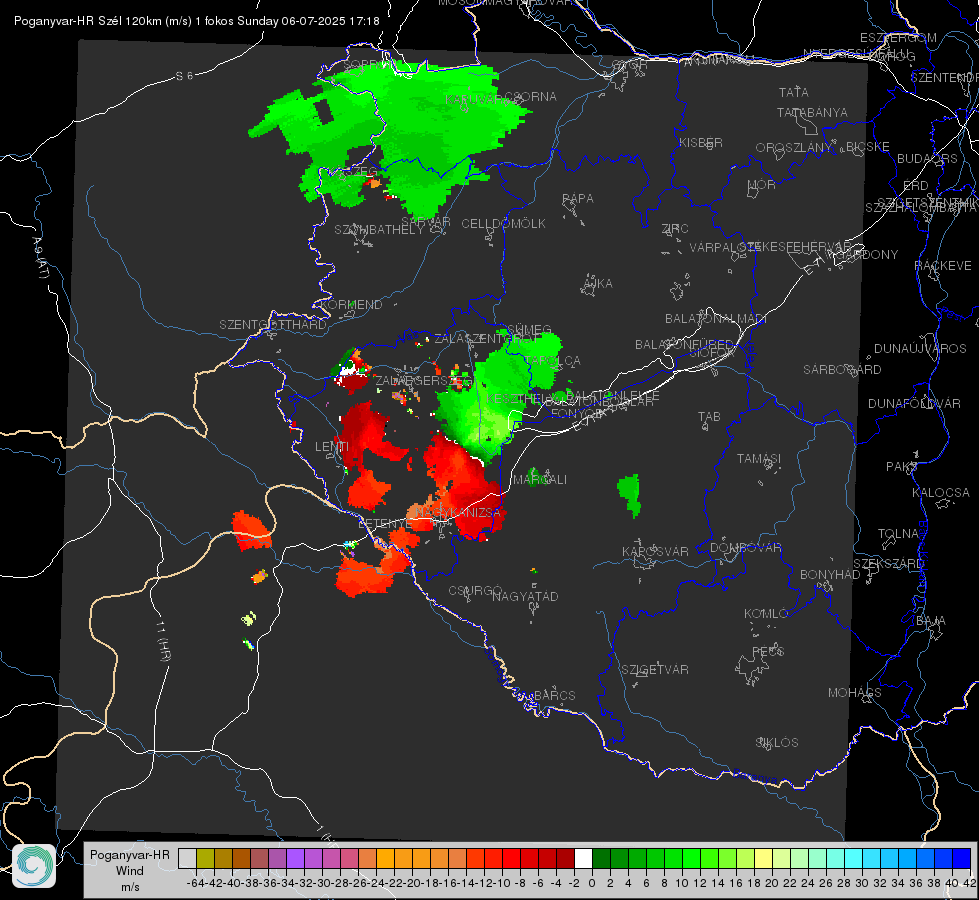Viewport: 979px width, 900px height.
Task: Click the SZOMBATHELY label
Action: click(379, 229)
